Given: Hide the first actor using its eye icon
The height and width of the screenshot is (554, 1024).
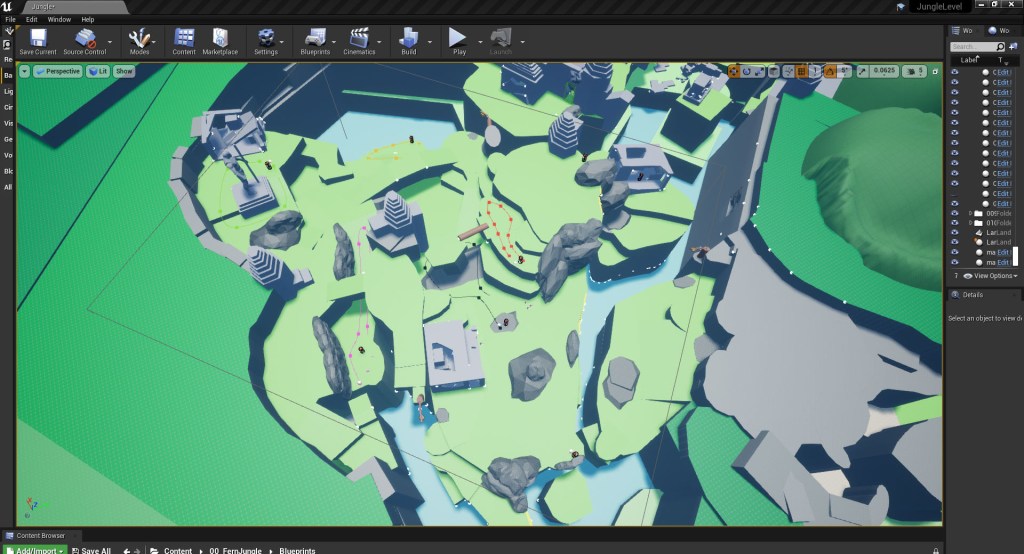Looking at the screenshot, I should pos(954,73).
